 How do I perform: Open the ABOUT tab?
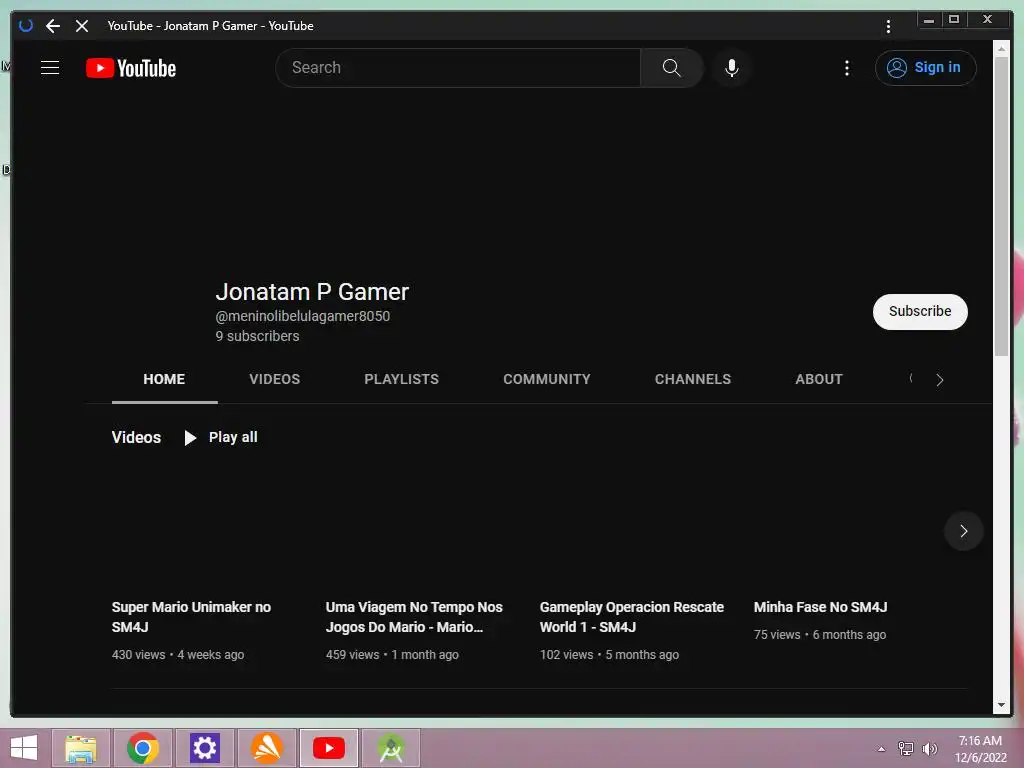click(x=819, y=379)
